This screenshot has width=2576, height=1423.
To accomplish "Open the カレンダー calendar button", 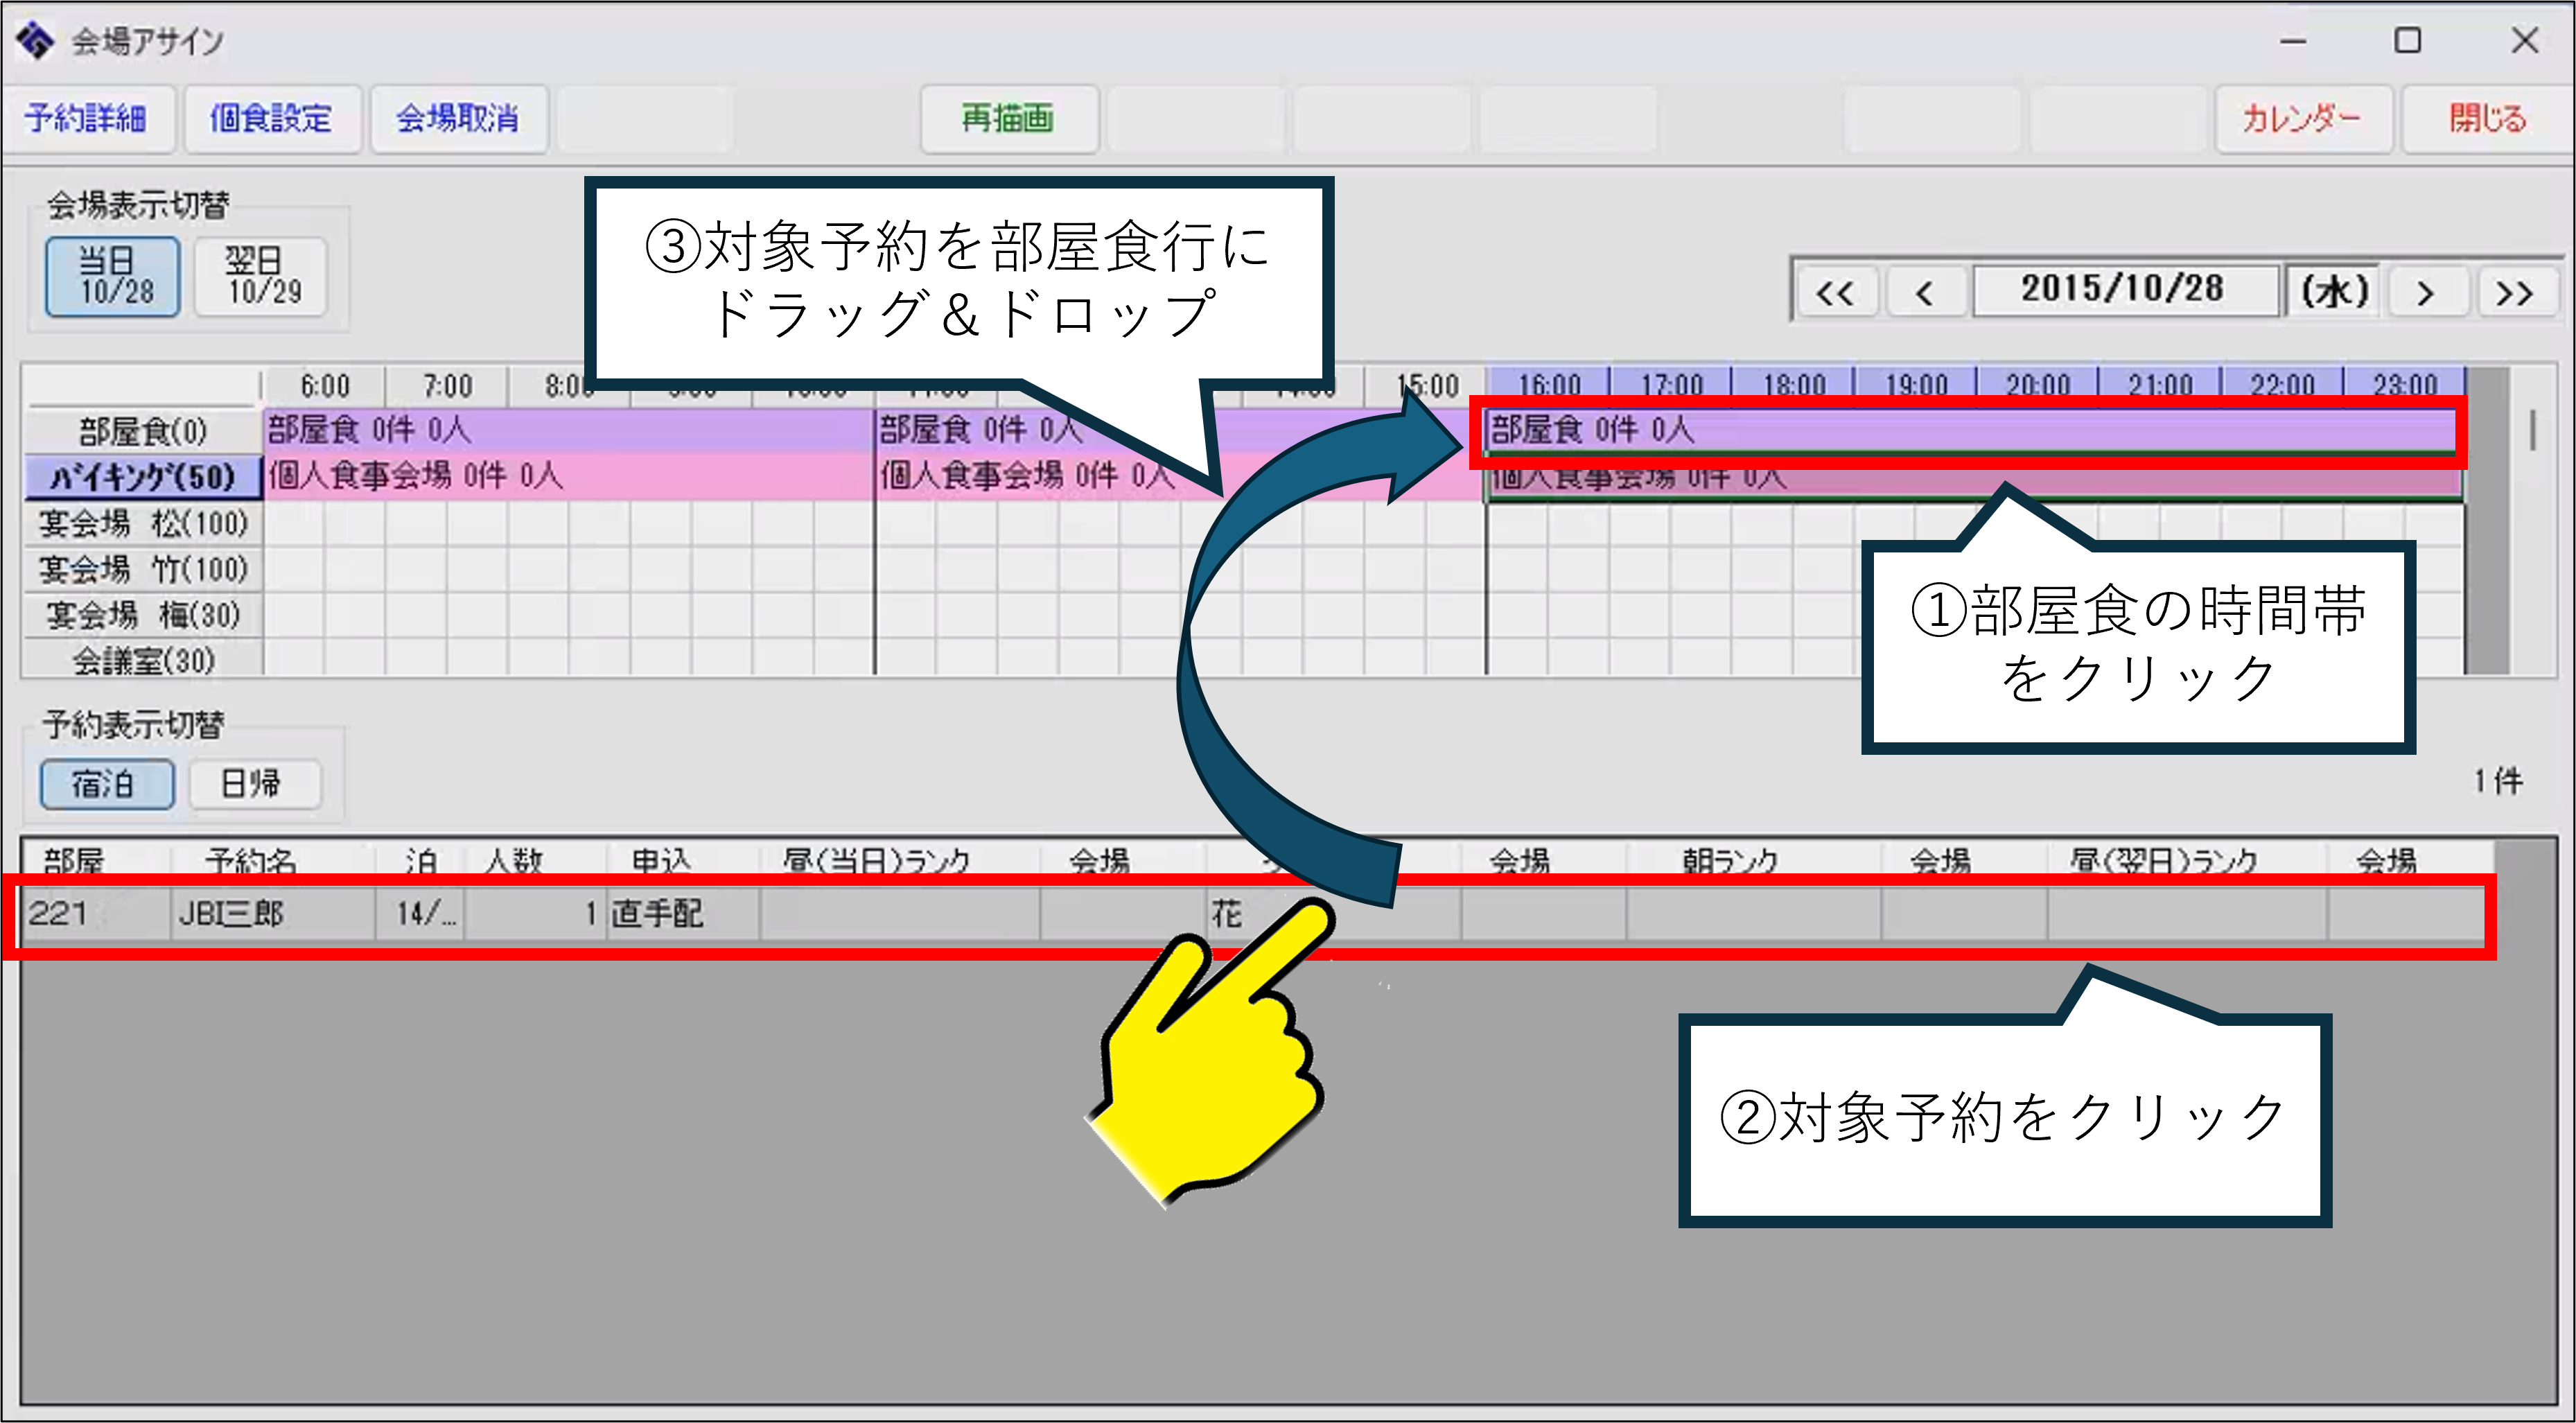I will click(2301, 119).
